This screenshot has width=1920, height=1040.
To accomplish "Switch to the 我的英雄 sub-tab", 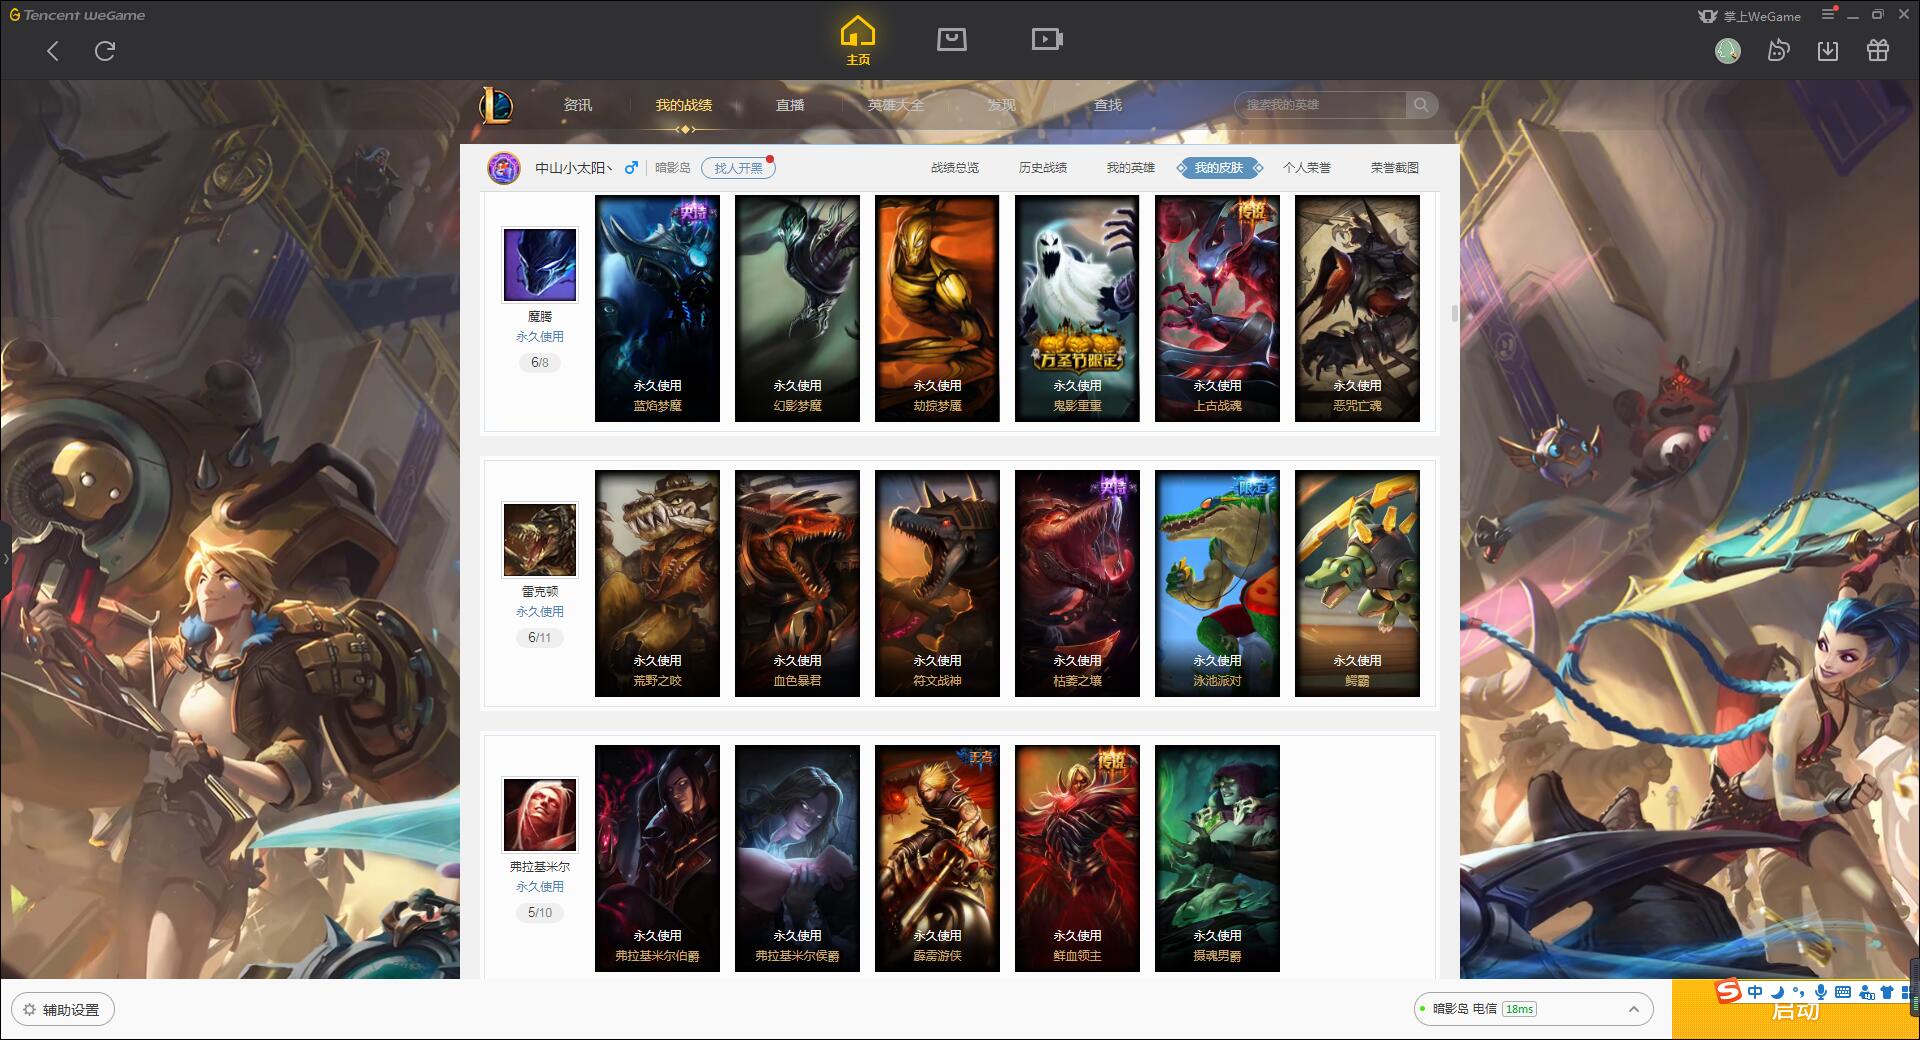I will coord(1131,168).
